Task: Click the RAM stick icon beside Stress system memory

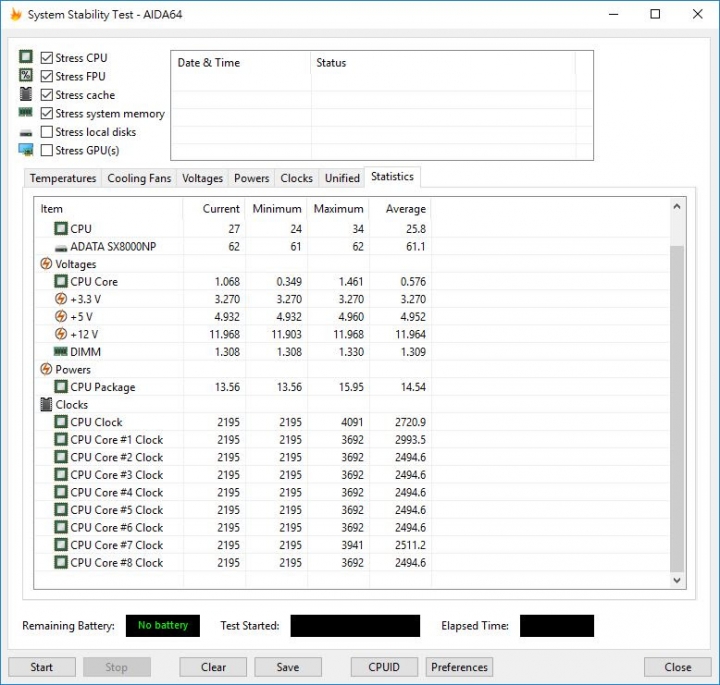Action: [26, 112]
